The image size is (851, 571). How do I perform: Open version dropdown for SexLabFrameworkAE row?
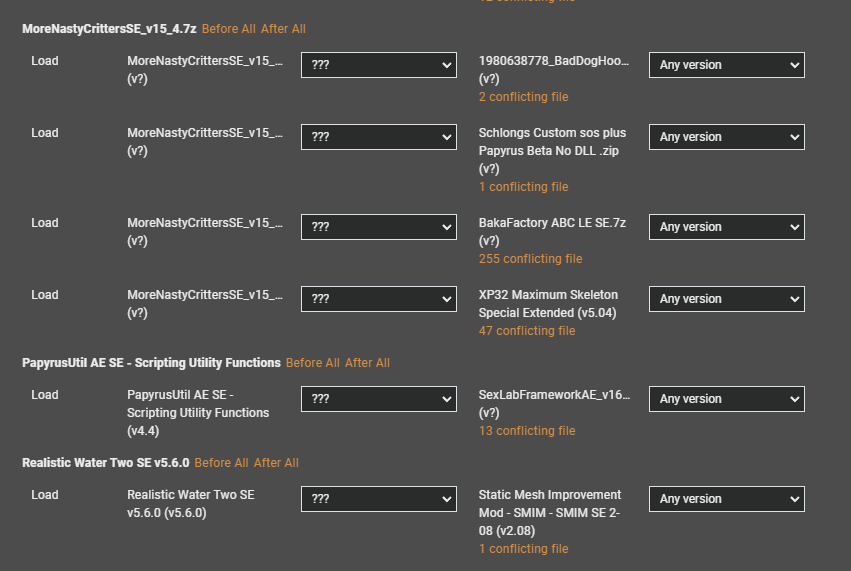pyautogui.click(x=727, y=399)
